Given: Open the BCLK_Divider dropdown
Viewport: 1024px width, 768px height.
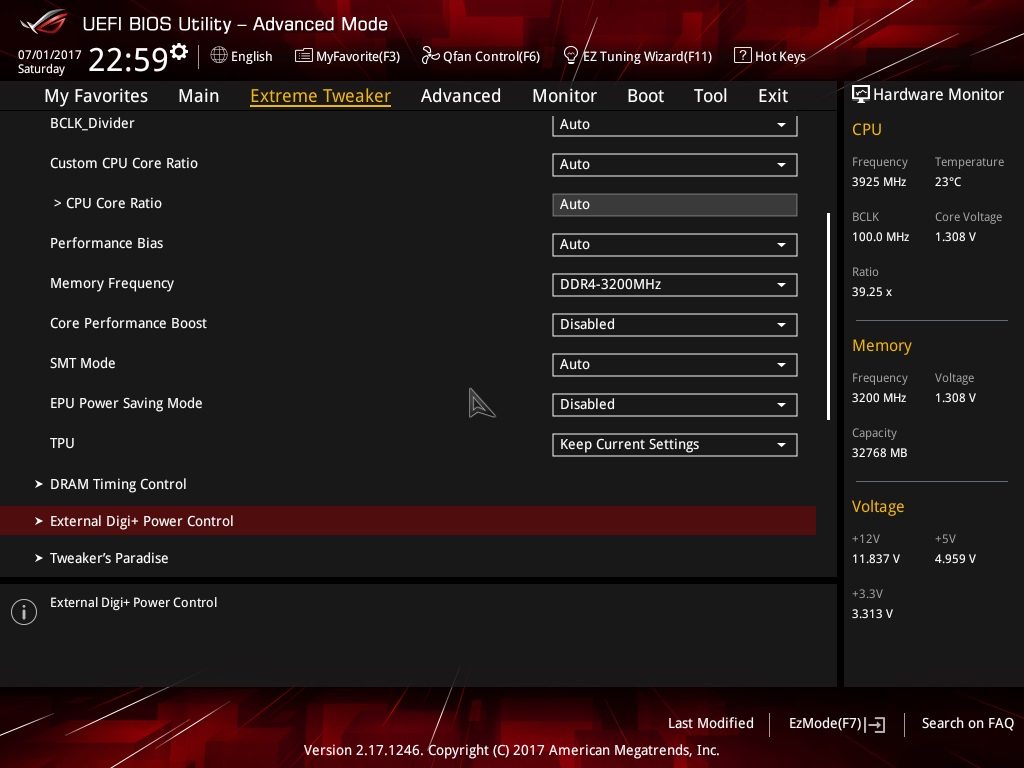Looking at the screenshot, I should 675,125.
